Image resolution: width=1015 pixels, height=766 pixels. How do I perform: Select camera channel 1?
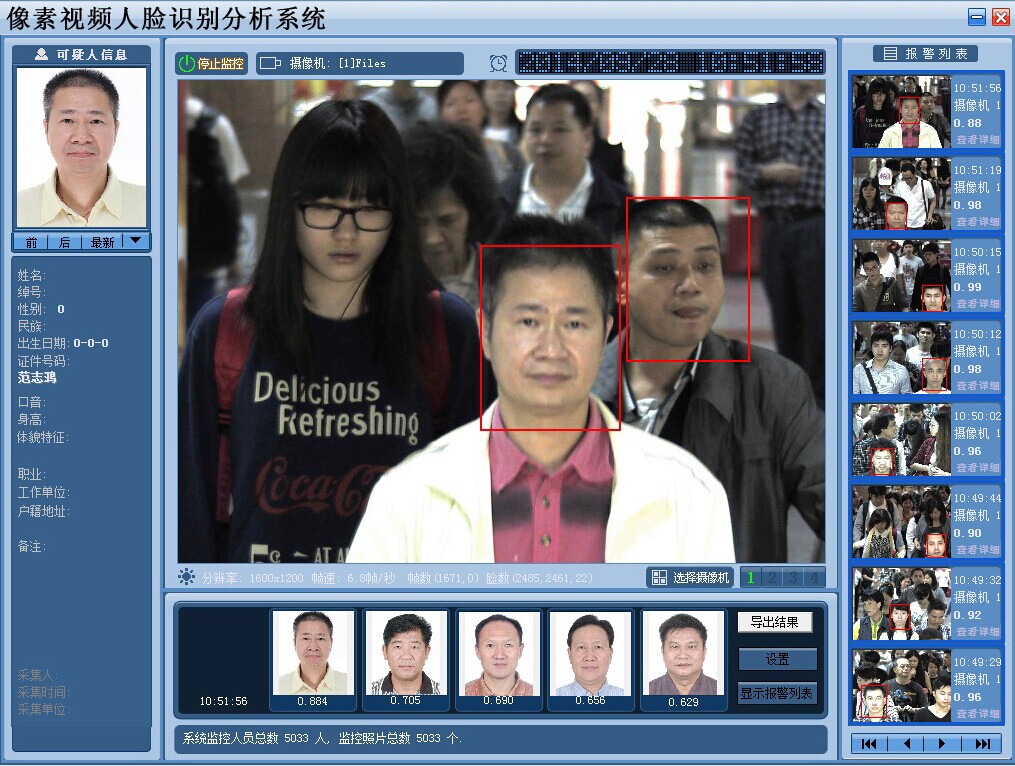(750, 577)
